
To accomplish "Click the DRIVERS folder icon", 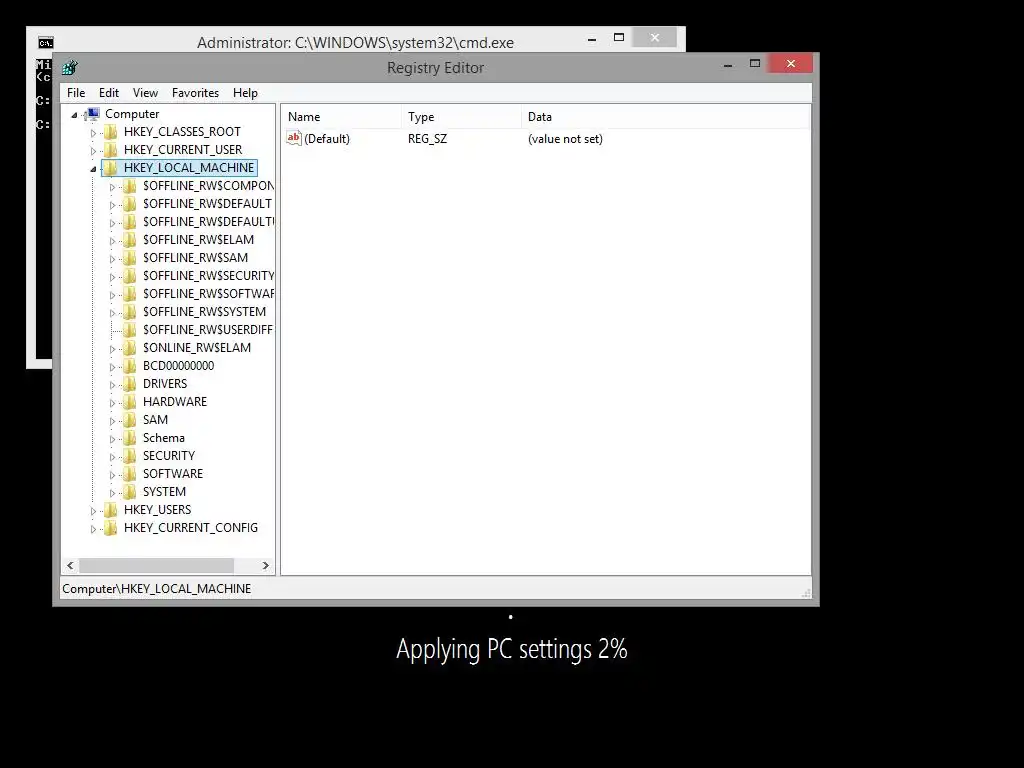I will 130,383.
